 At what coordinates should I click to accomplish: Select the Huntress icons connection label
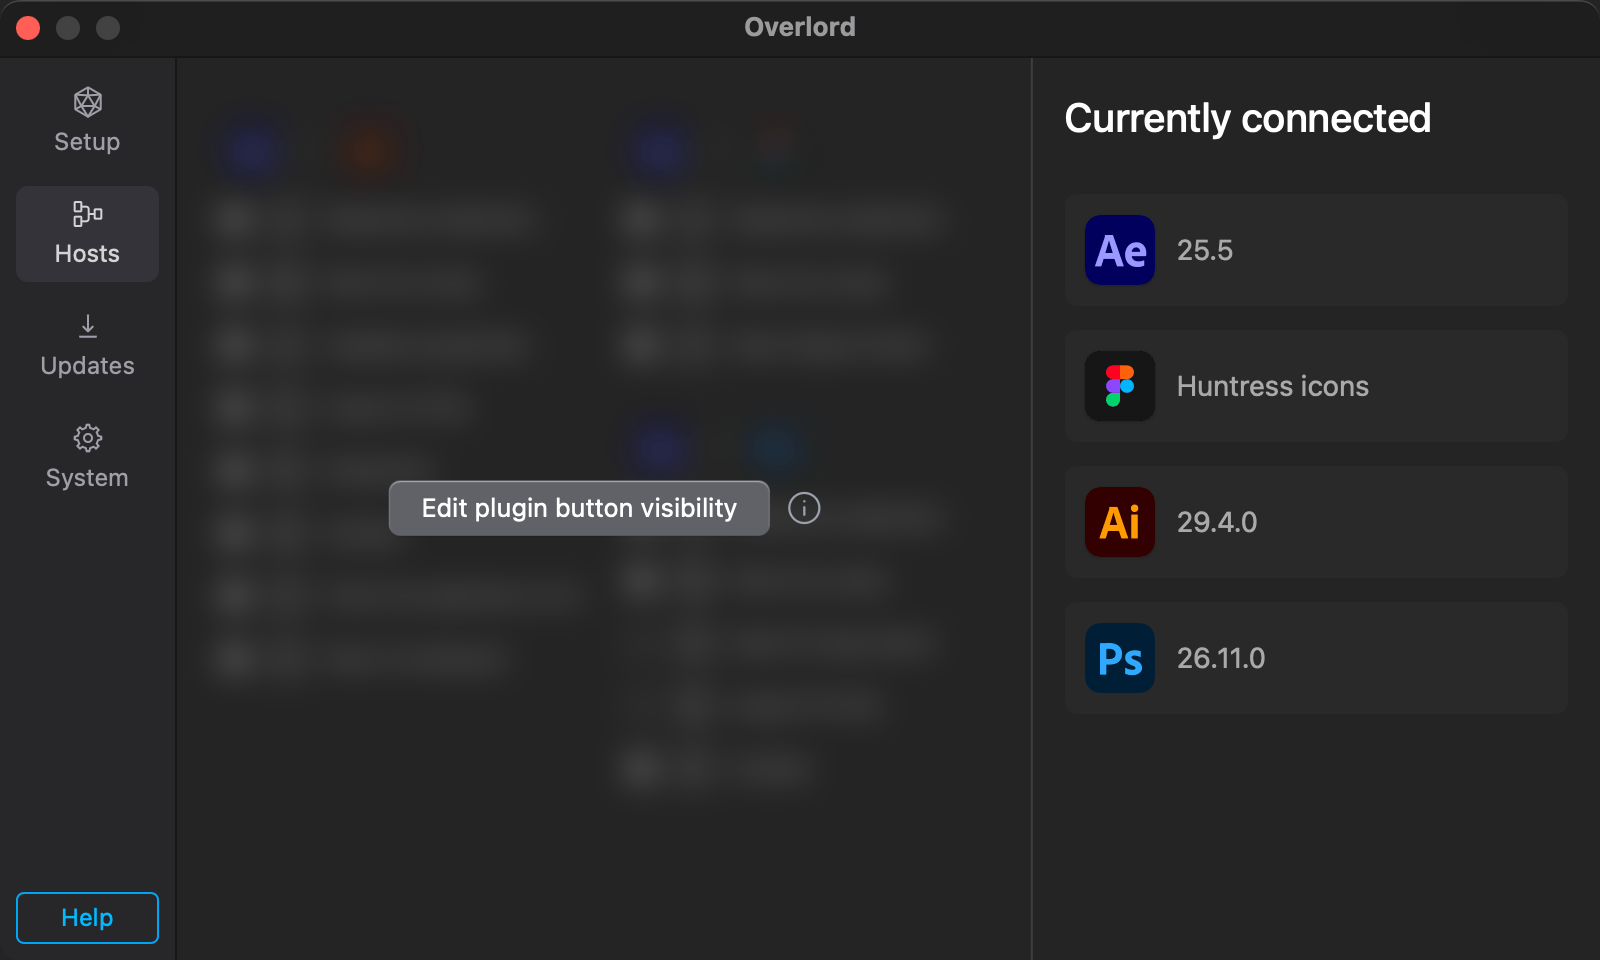click(x=1272, y=386)
